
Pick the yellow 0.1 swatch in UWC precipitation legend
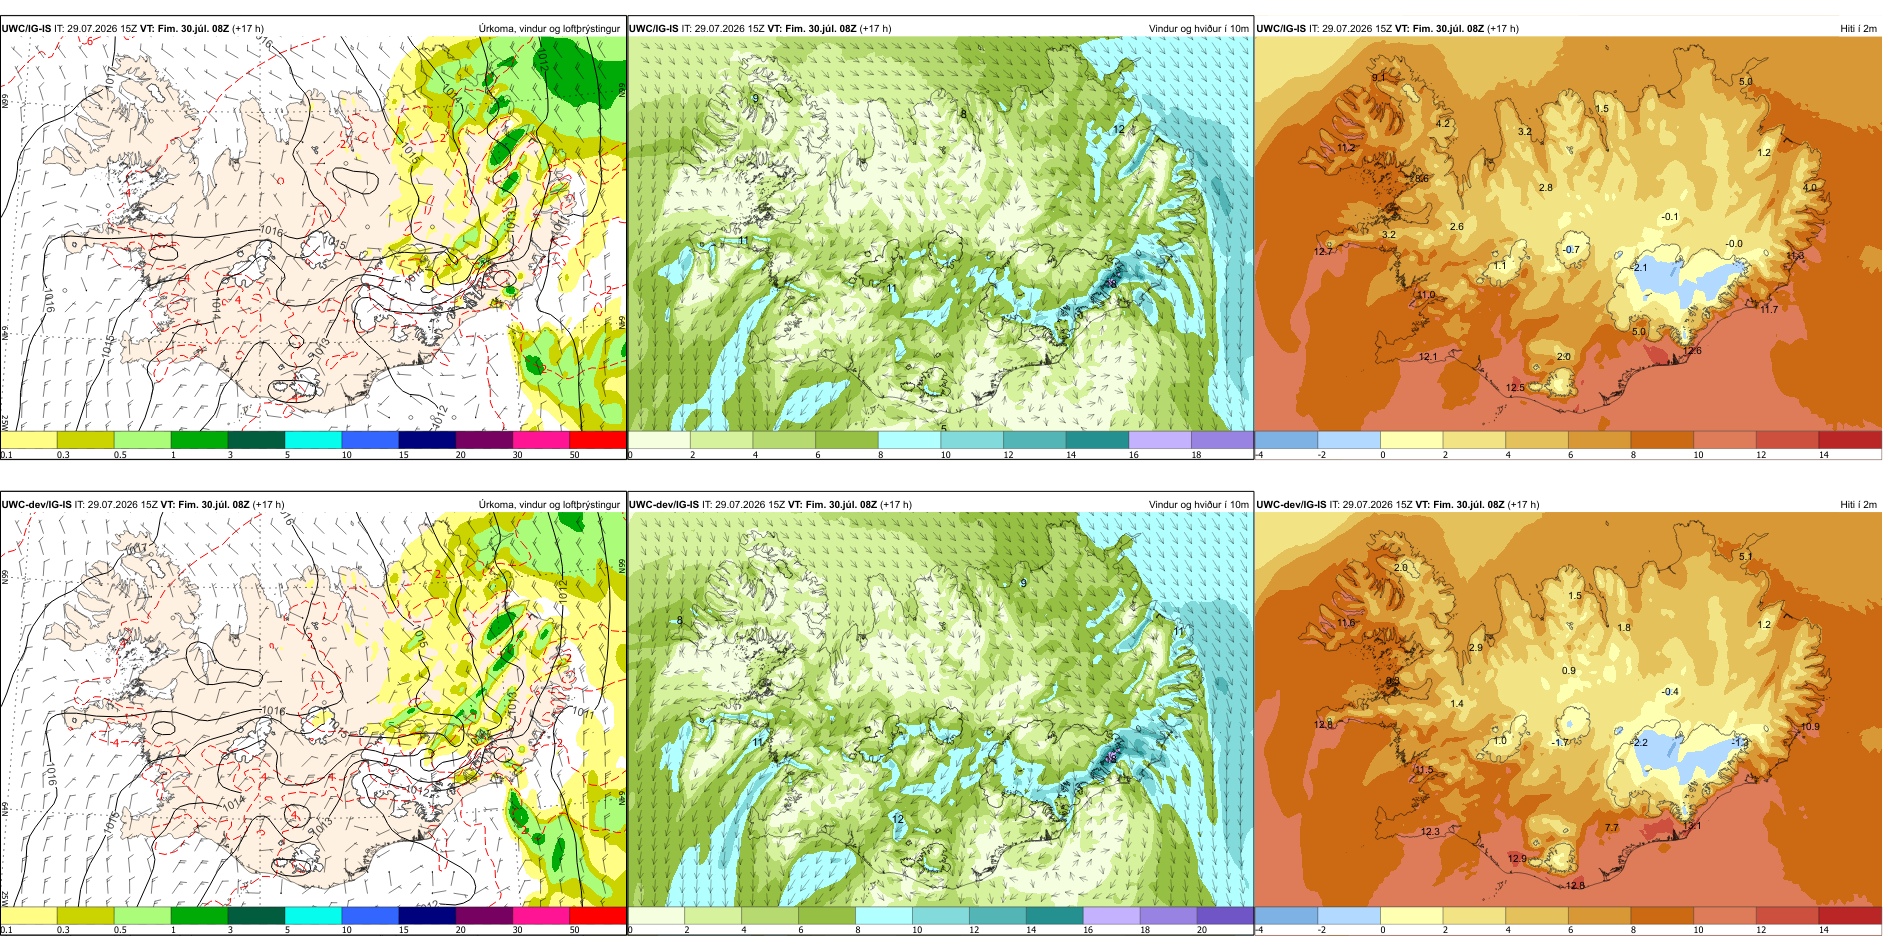click(29, 440)
